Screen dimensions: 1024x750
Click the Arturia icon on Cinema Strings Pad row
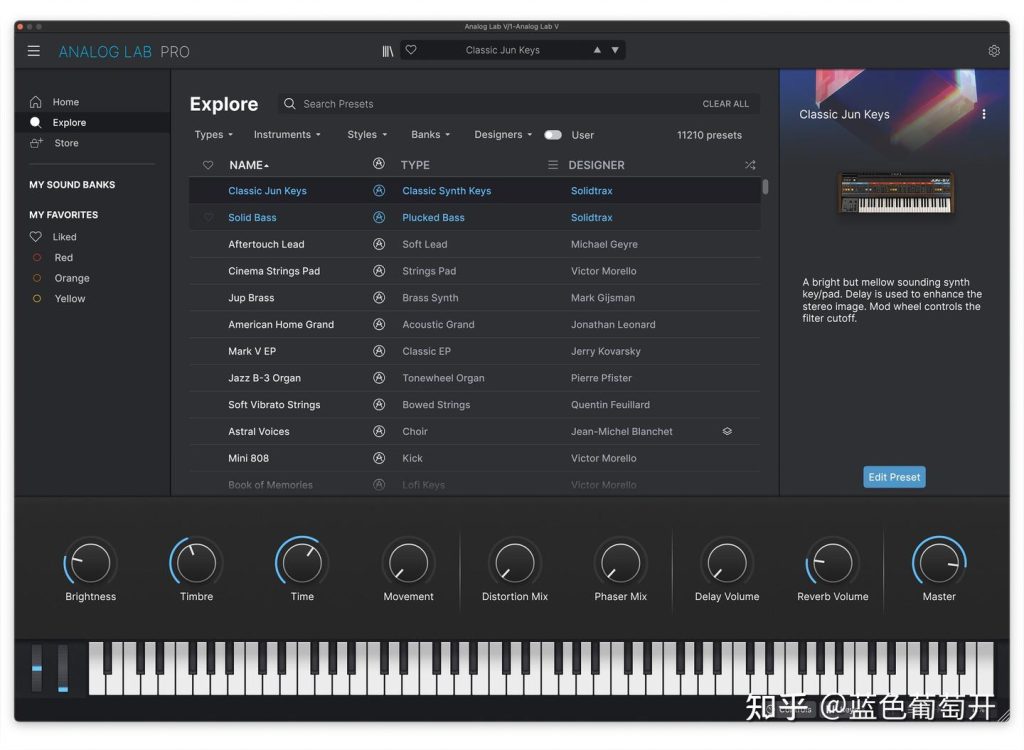[379, 271]
